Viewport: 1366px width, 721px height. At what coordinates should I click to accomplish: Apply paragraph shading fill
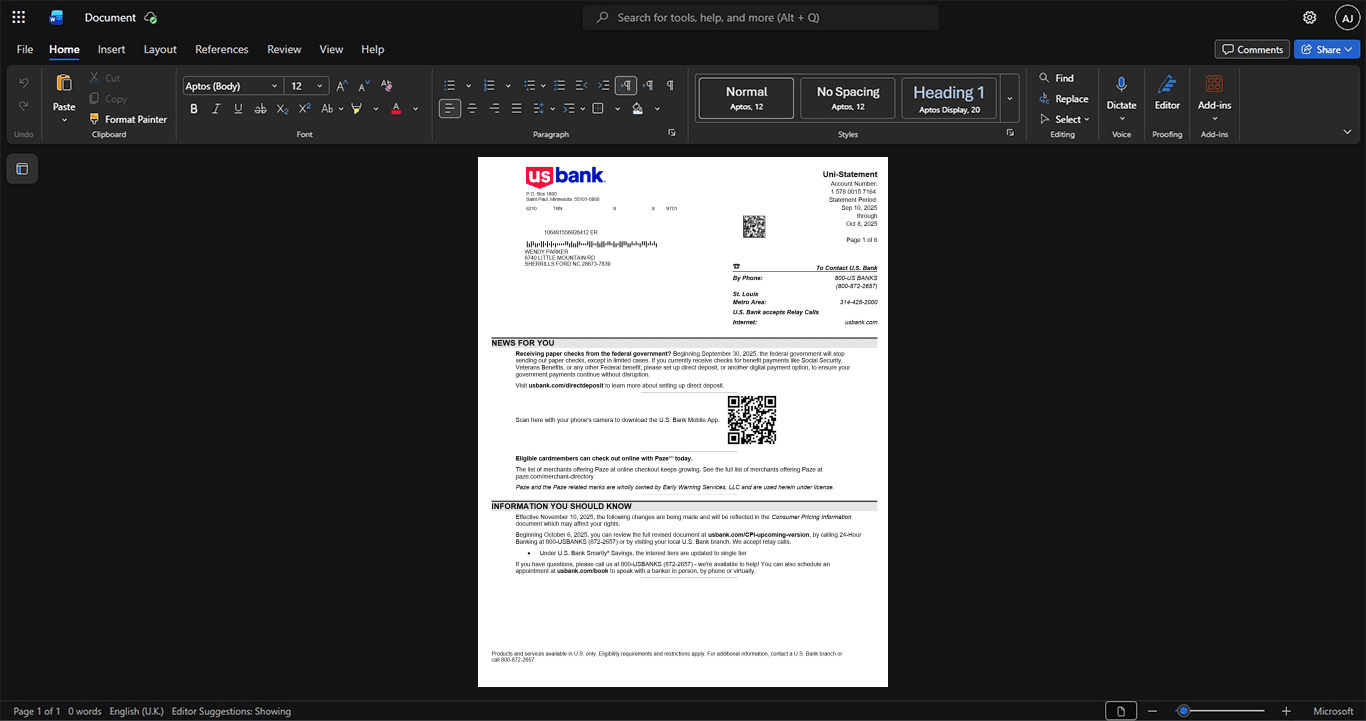[x=638, y=108]
